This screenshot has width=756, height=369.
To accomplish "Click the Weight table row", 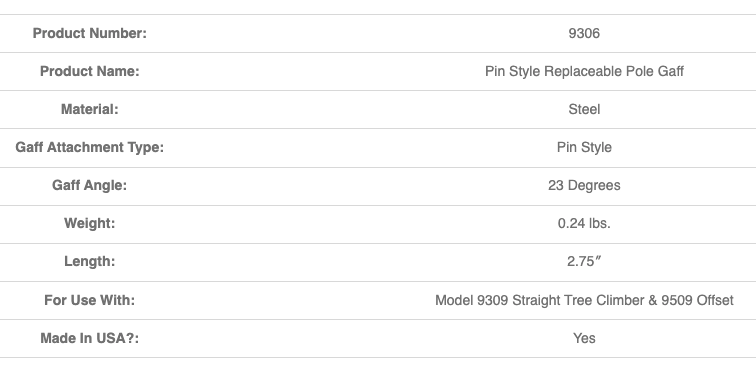I will pos(378,224).
